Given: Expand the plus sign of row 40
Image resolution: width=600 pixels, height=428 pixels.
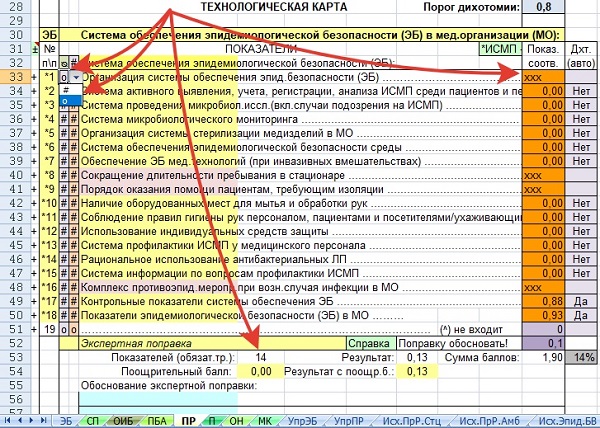Looking at the screenshot, I should (34, 175).
